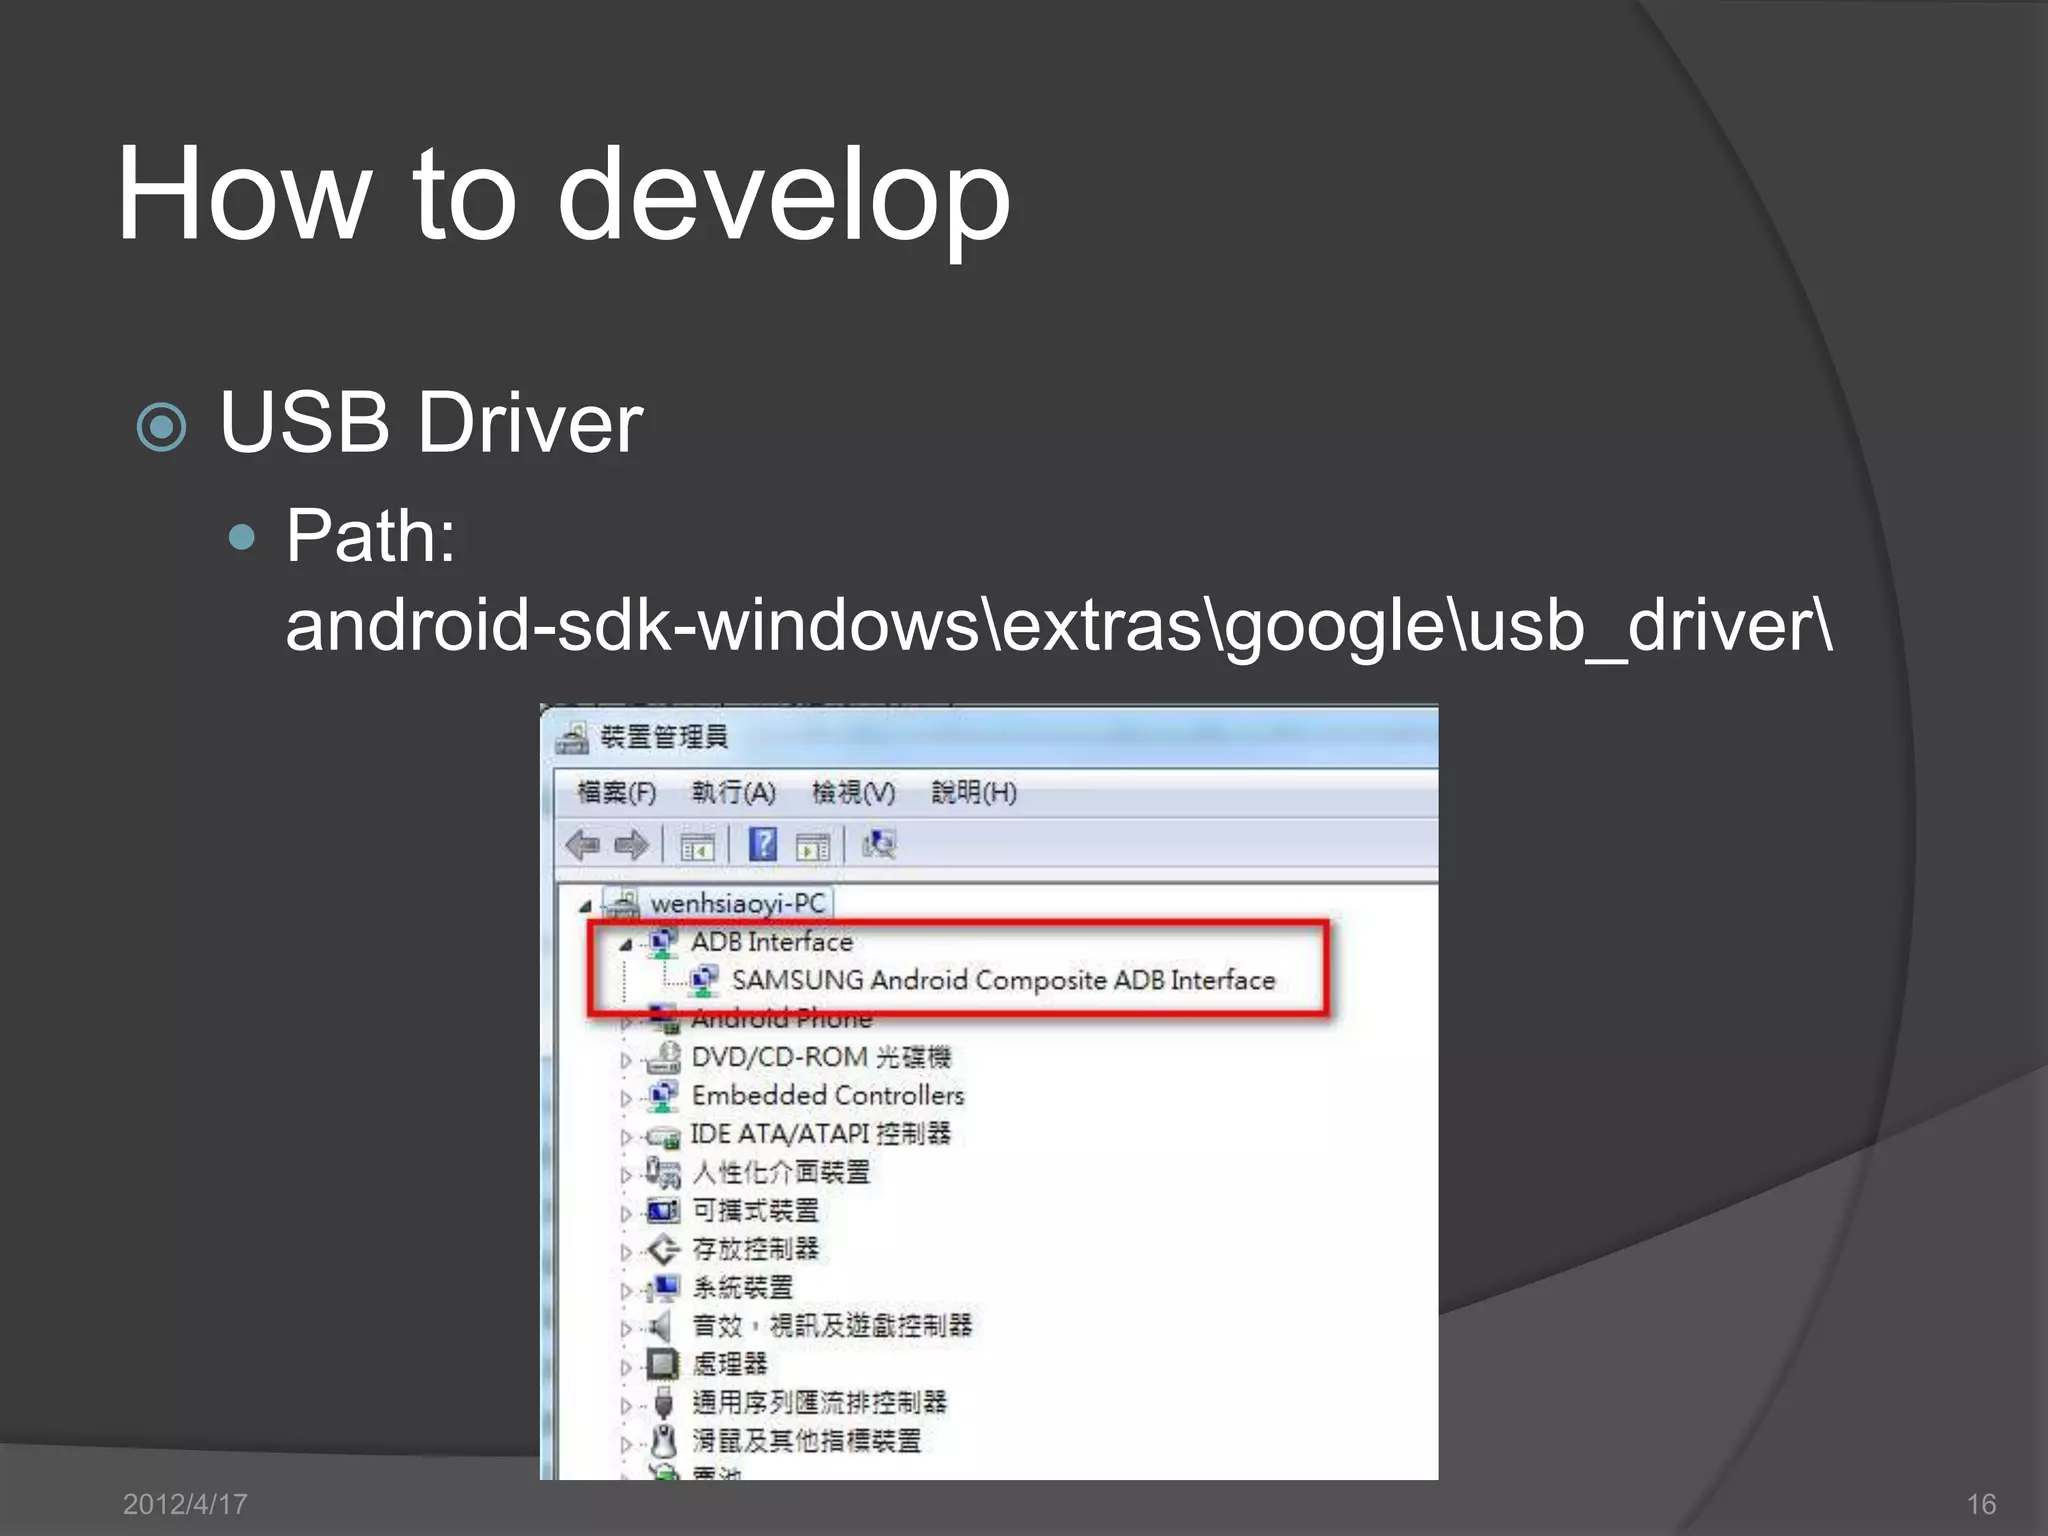Select the 可攜式裝置 label
The width and height of the screenshot is (2048, 1536).
tap(756, 1211)
